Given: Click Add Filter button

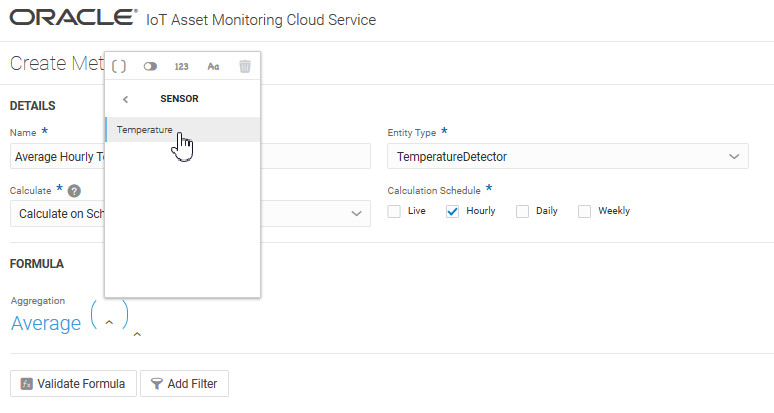Looking at the screenshot, I should 185,383.
